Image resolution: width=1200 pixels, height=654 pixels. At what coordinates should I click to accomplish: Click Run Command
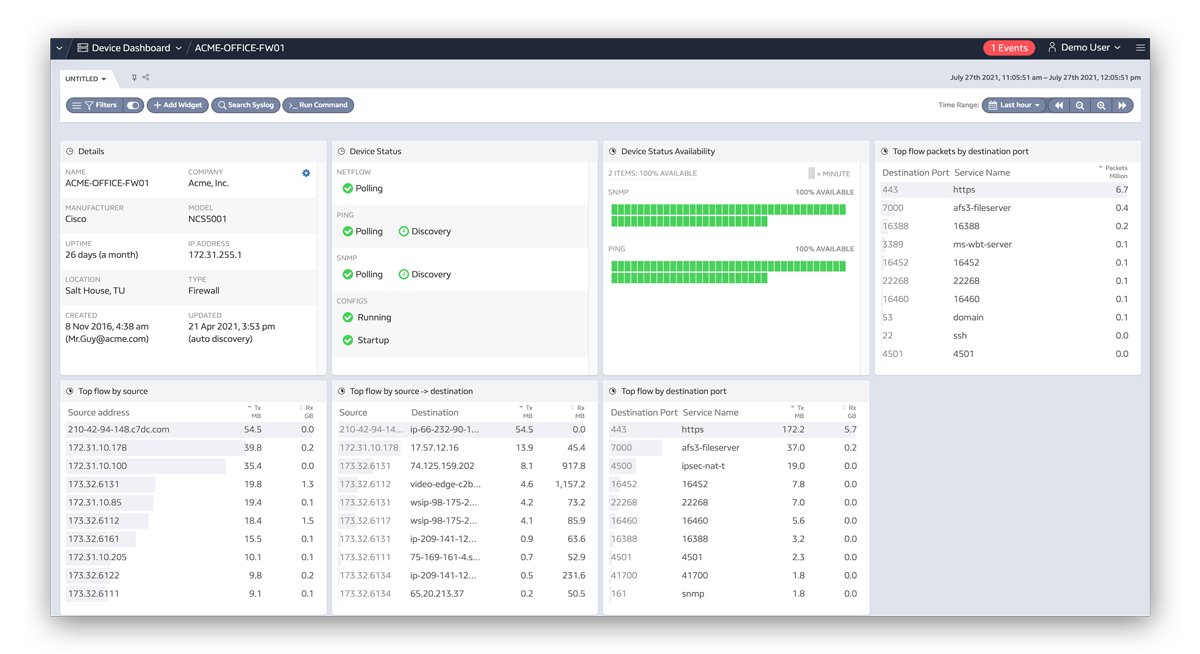click(319, 105)
